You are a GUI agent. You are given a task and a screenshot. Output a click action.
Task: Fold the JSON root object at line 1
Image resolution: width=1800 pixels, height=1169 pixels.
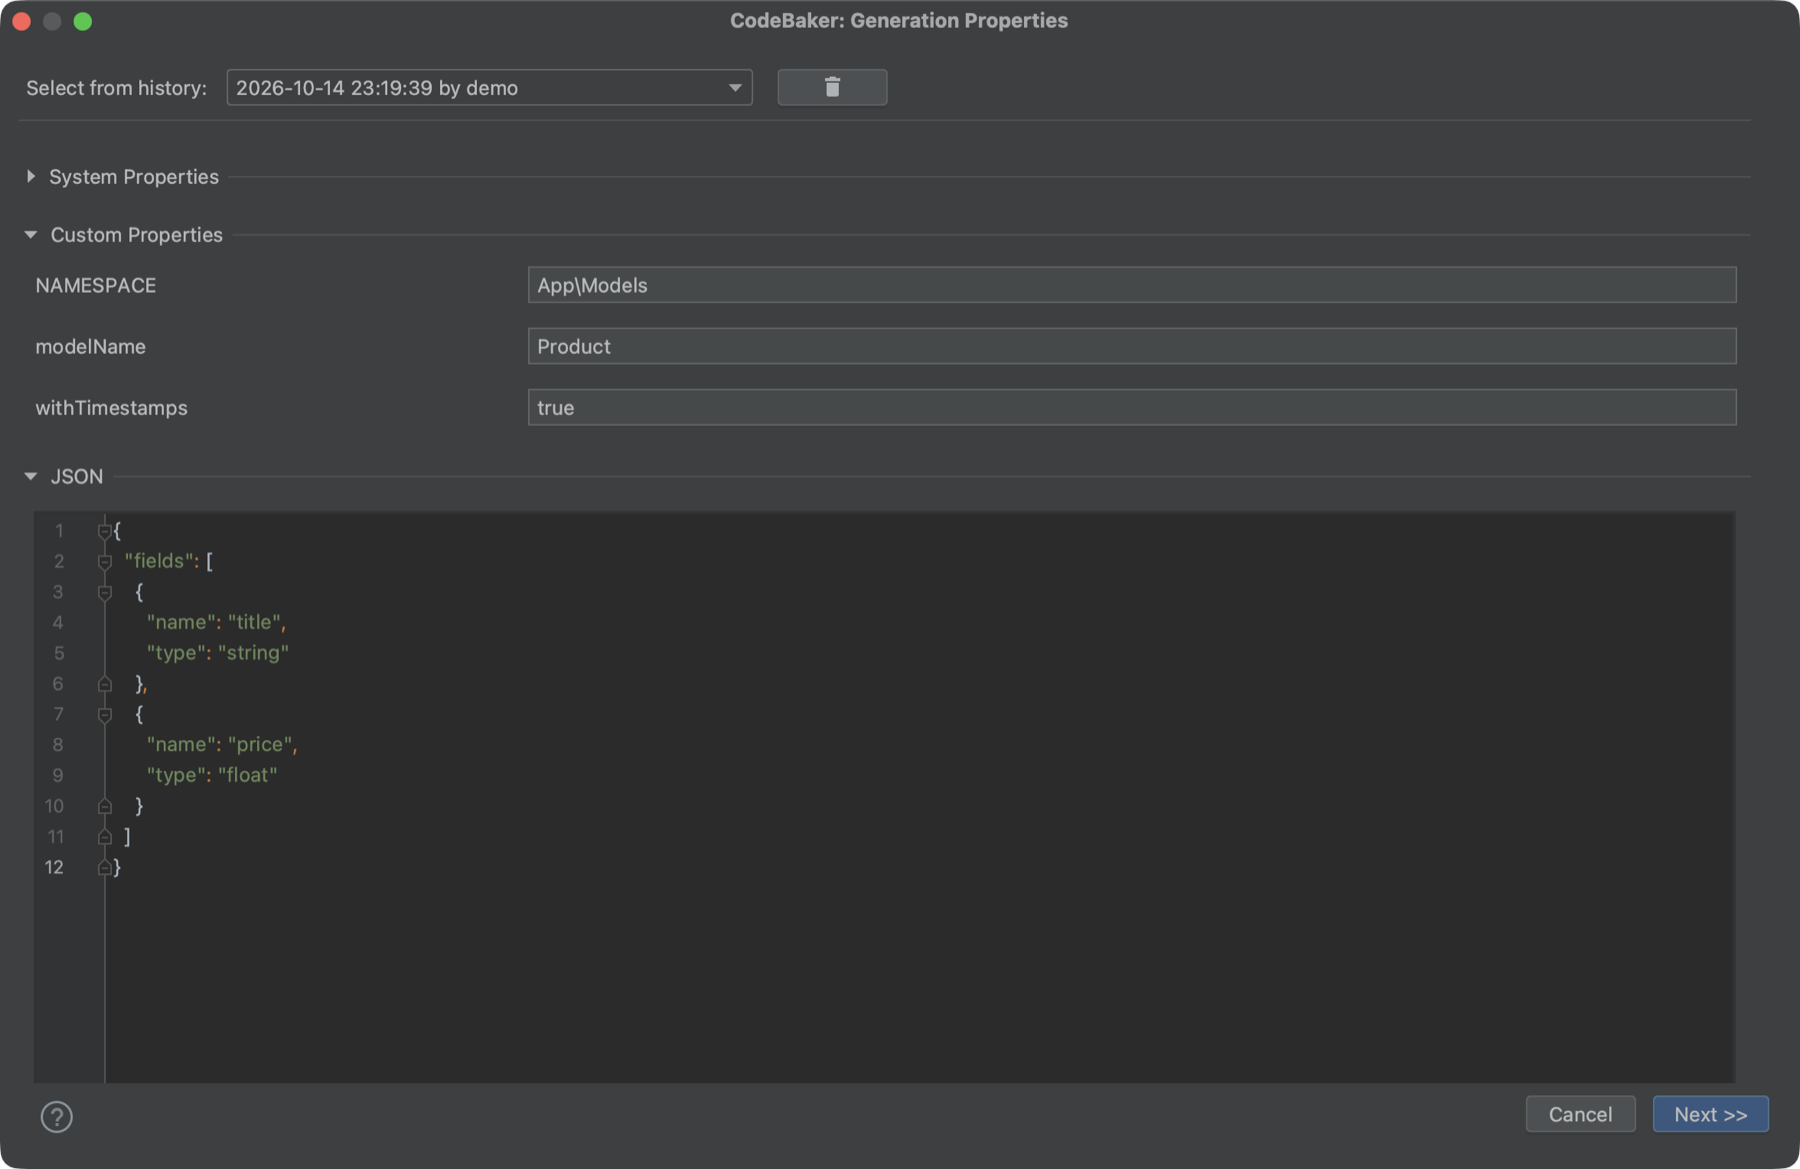click(x=105, y=530)
